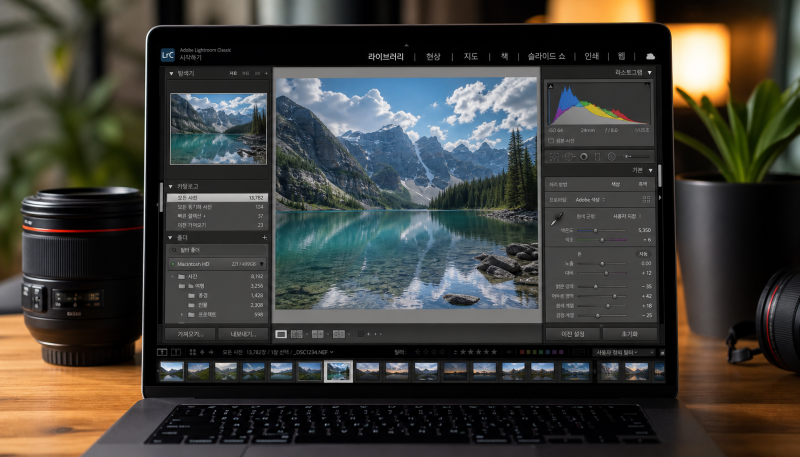The height and width of the screenshot is (457, 800).
Task: Pick the white balance eyedropper tool
Action: pos(556,219)
